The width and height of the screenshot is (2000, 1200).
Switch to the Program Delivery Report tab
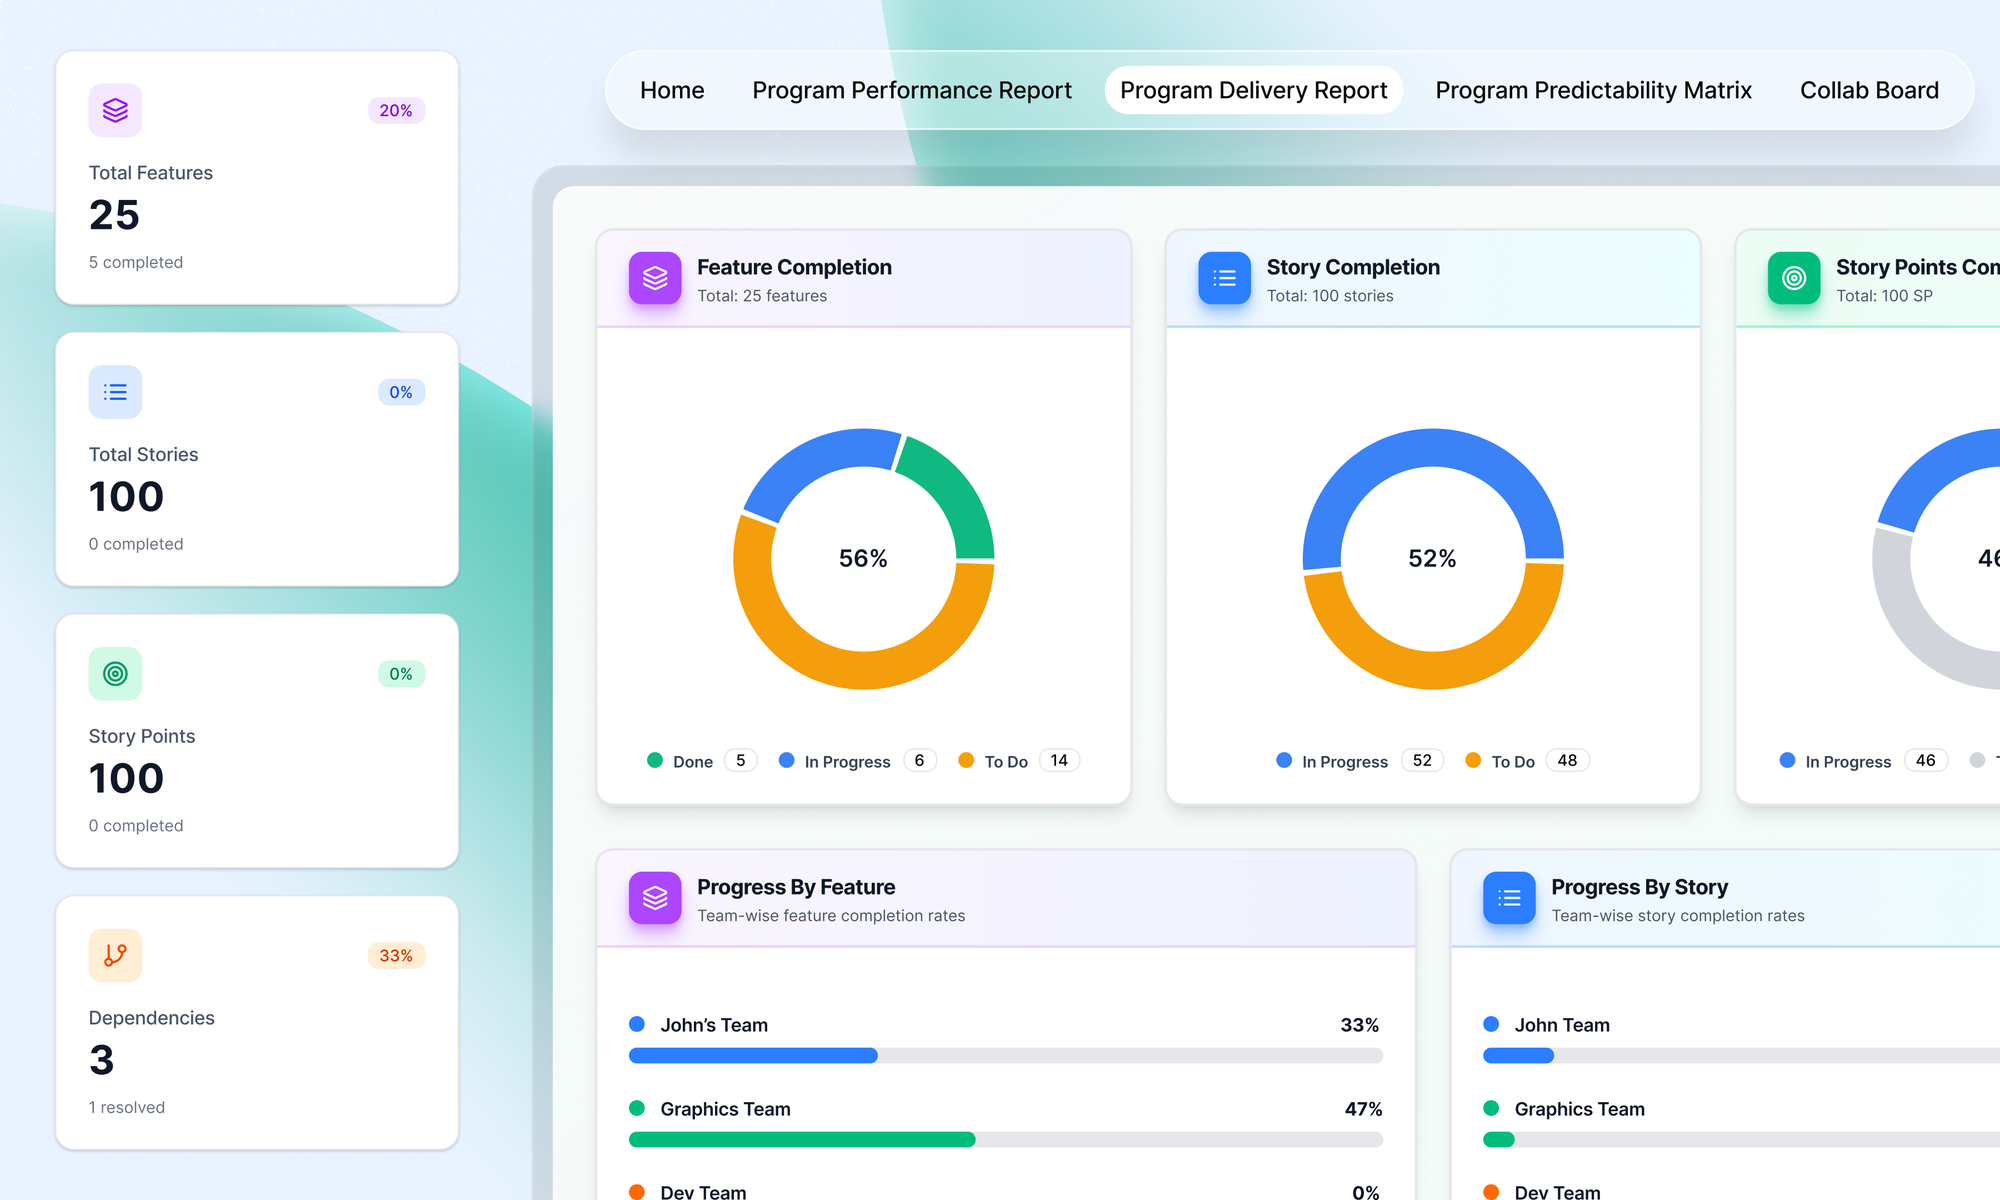click(1253, 90)
